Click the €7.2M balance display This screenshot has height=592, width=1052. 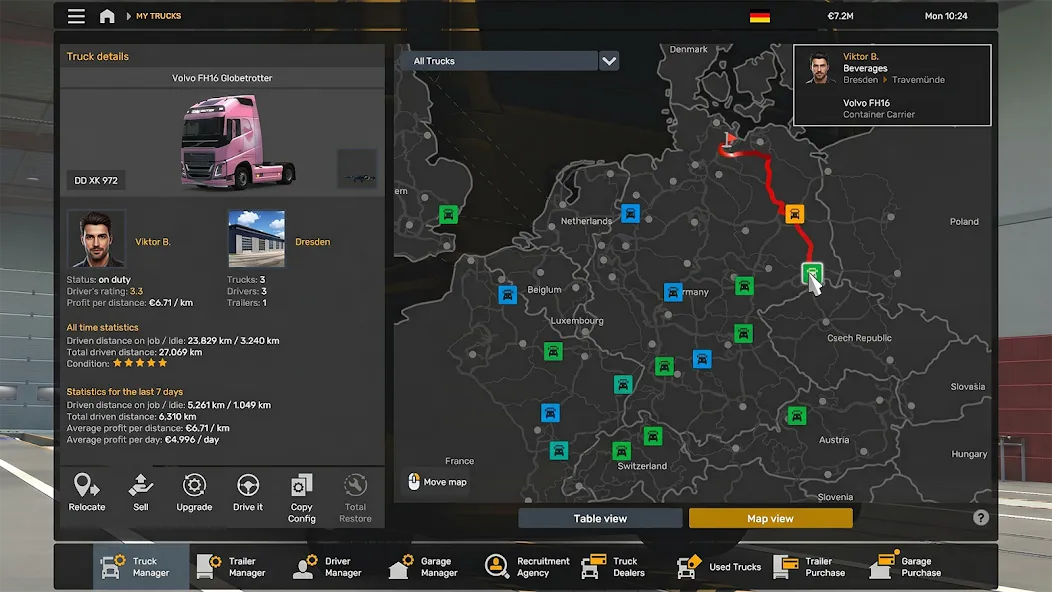(x=840, y=16)
